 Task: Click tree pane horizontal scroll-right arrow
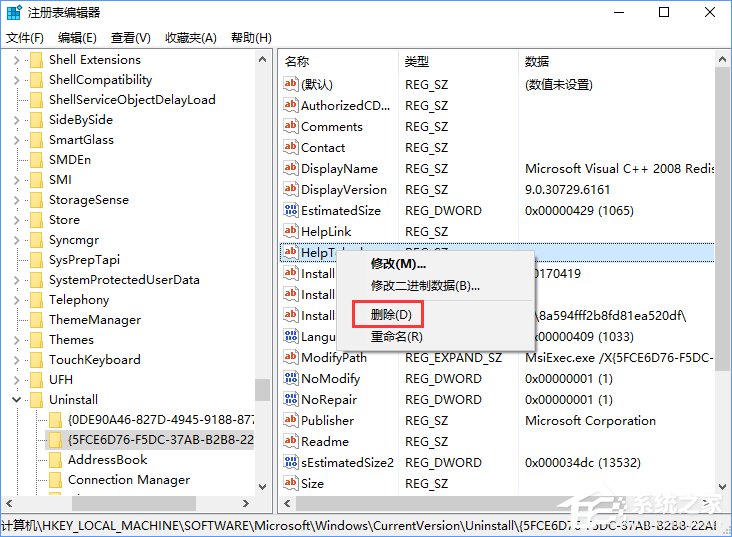pyautogui.click(x=246, y=503)
